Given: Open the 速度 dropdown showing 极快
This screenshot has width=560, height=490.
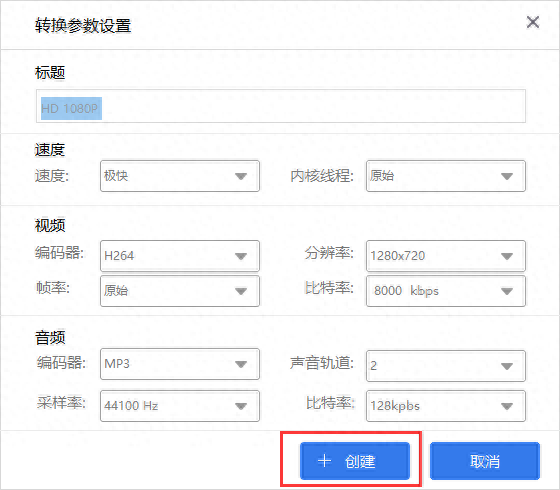Looking at the screenshot, I should pos(180,176).
